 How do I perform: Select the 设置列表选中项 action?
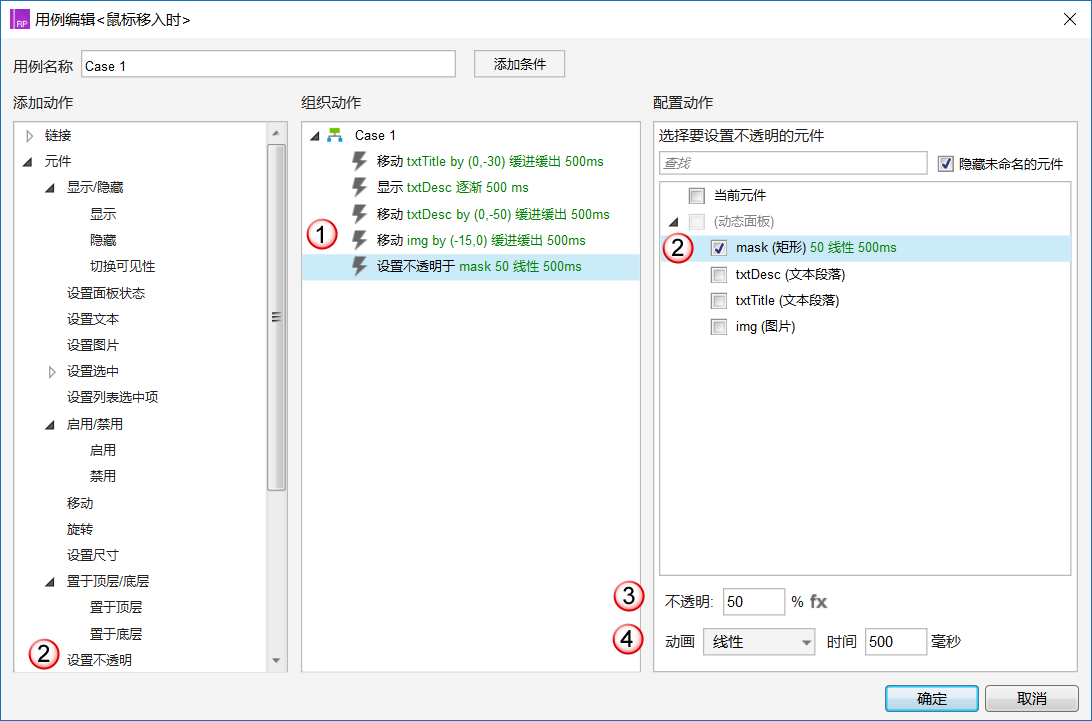113,397
